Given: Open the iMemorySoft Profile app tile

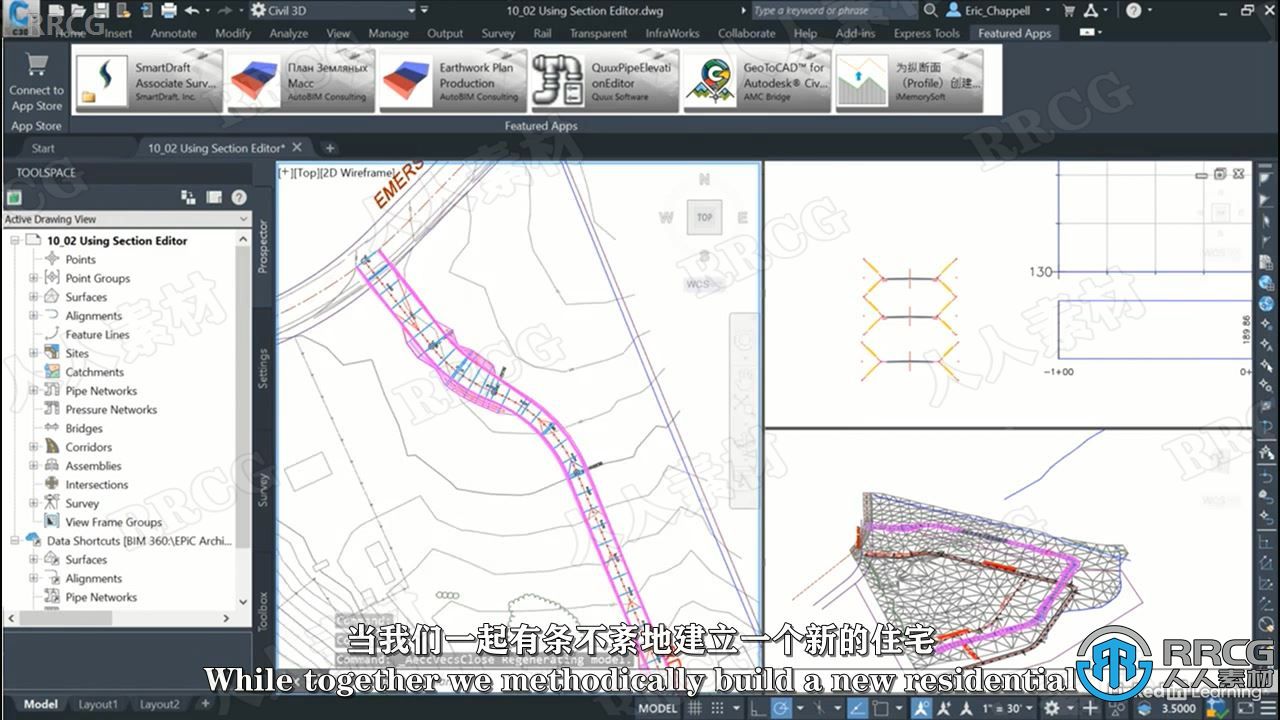Looking at the screenshot, I should pos(908,81).
